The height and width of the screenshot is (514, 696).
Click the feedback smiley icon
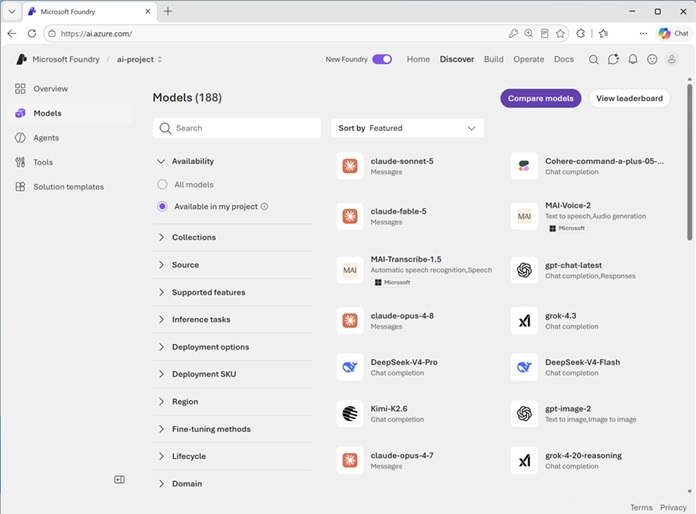click(652, 59)
